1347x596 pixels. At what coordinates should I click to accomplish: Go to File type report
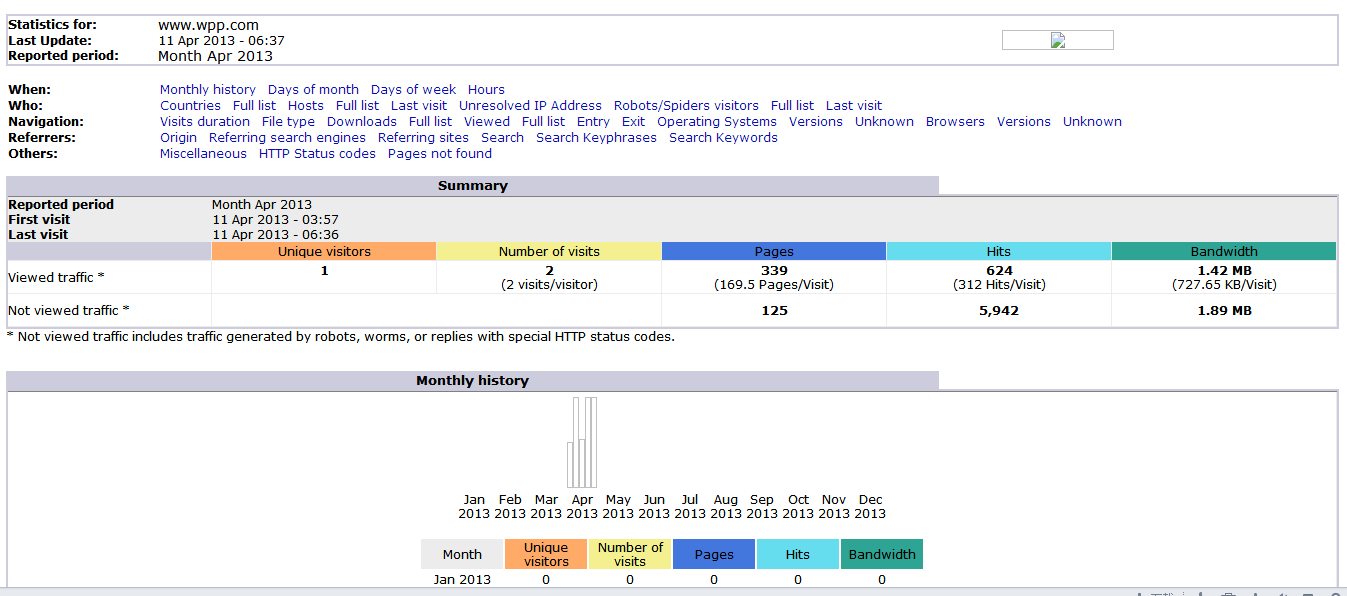(x=288, y=121)
